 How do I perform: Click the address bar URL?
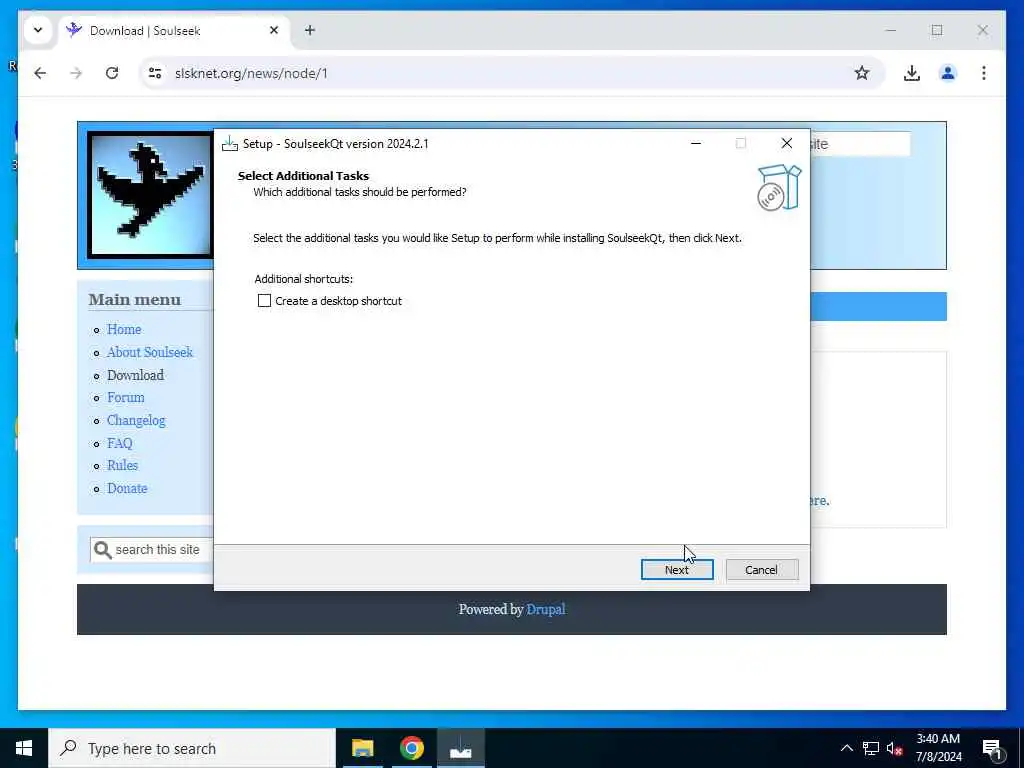[x=251, y=73]
